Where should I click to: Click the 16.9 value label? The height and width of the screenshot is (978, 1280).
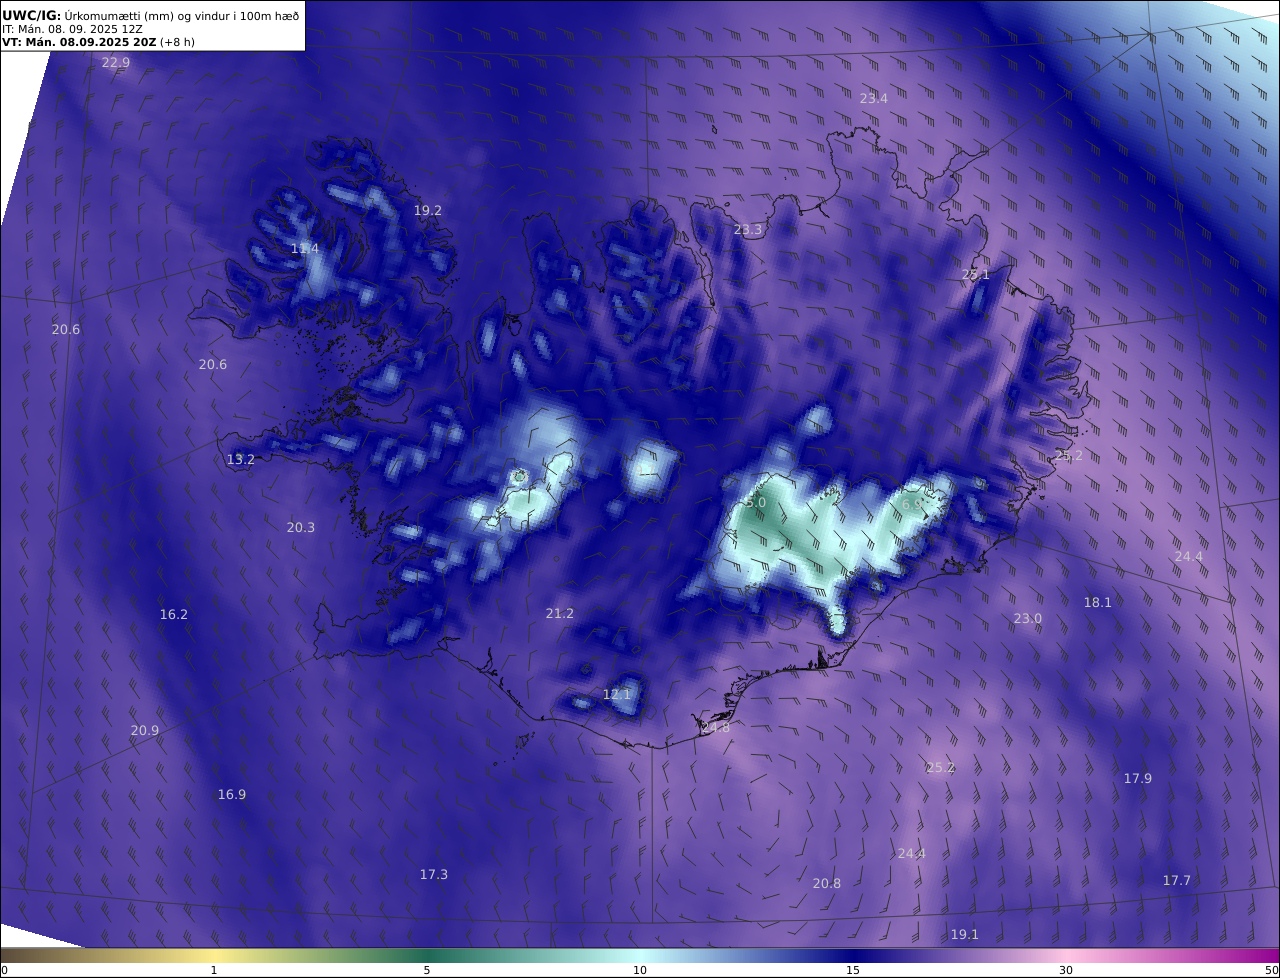click(x=232, y=794)
